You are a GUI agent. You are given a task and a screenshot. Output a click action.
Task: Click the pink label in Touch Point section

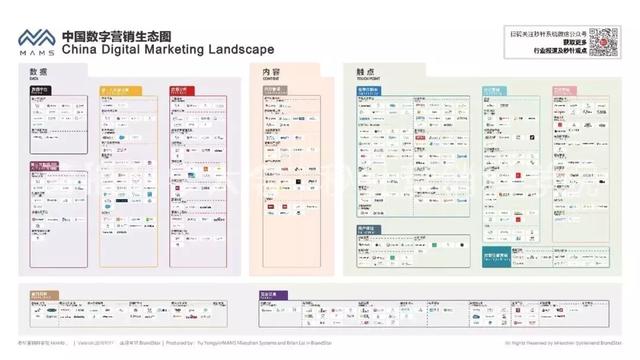point(564,91)
